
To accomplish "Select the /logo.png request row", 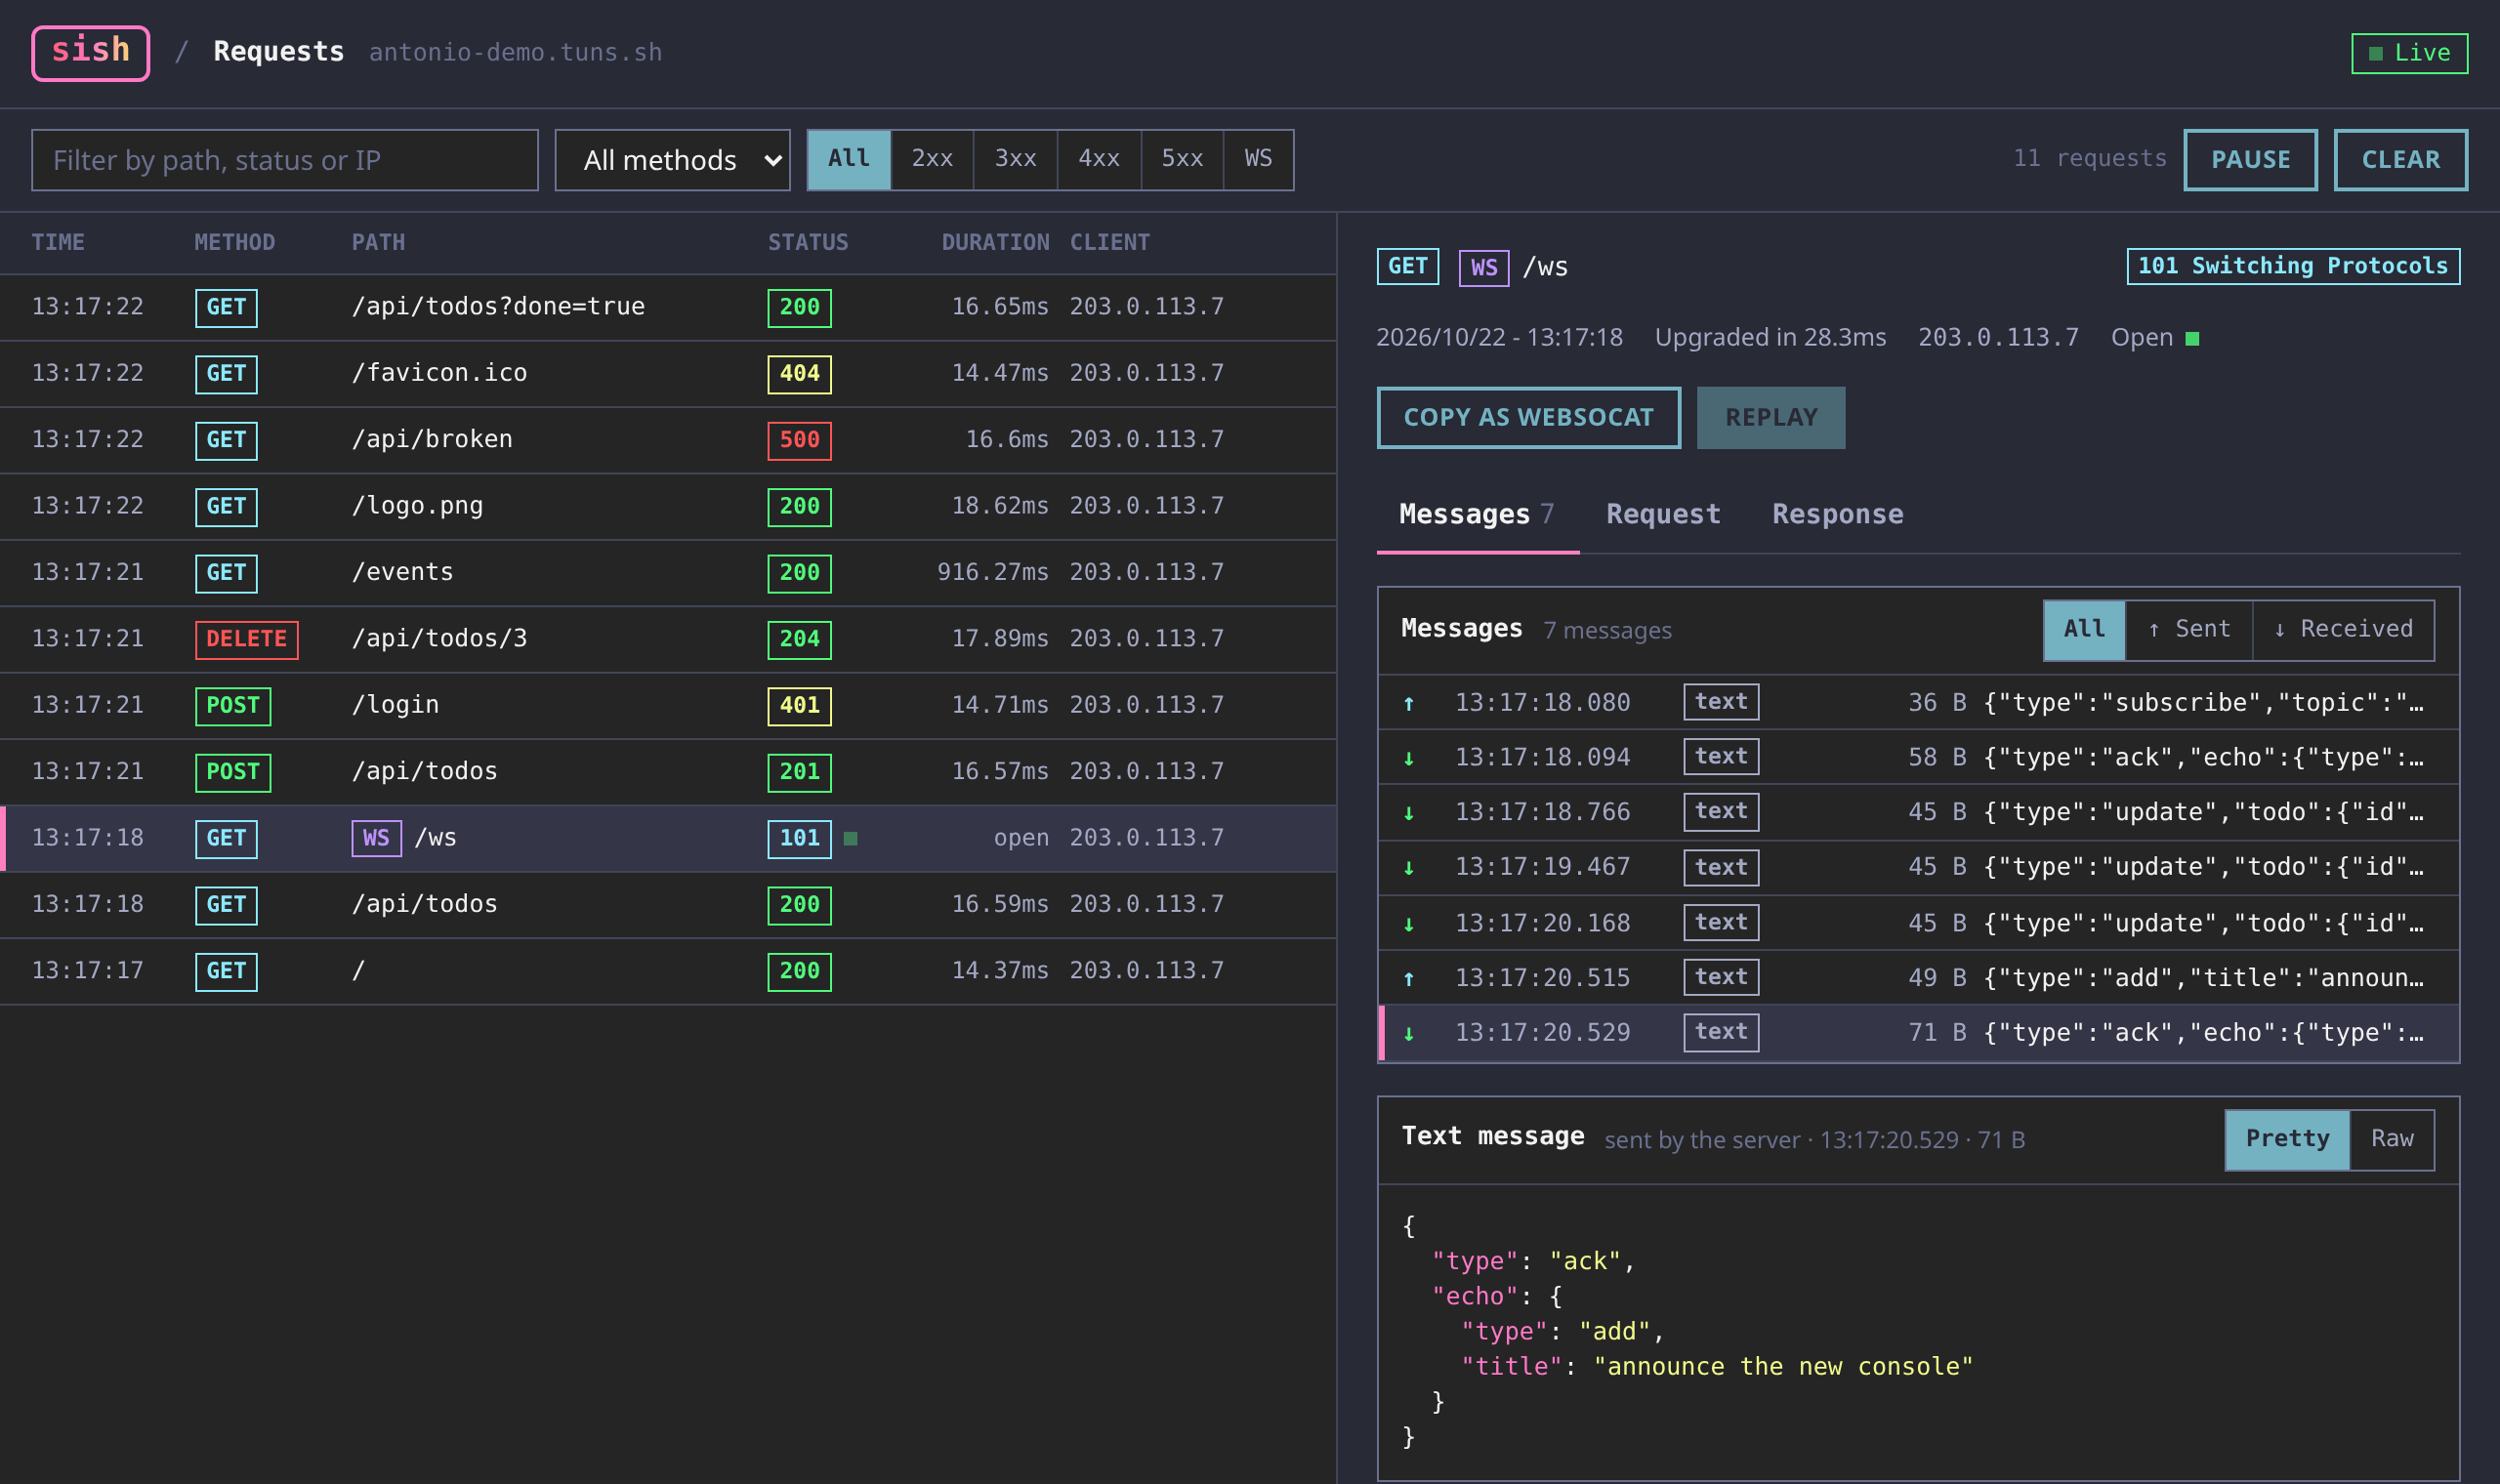I will click(x=668, y=506).
